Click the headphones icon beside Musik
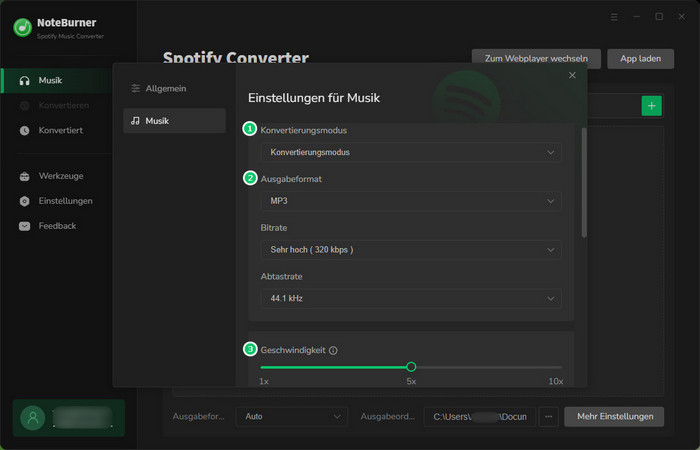 (25, 81)
